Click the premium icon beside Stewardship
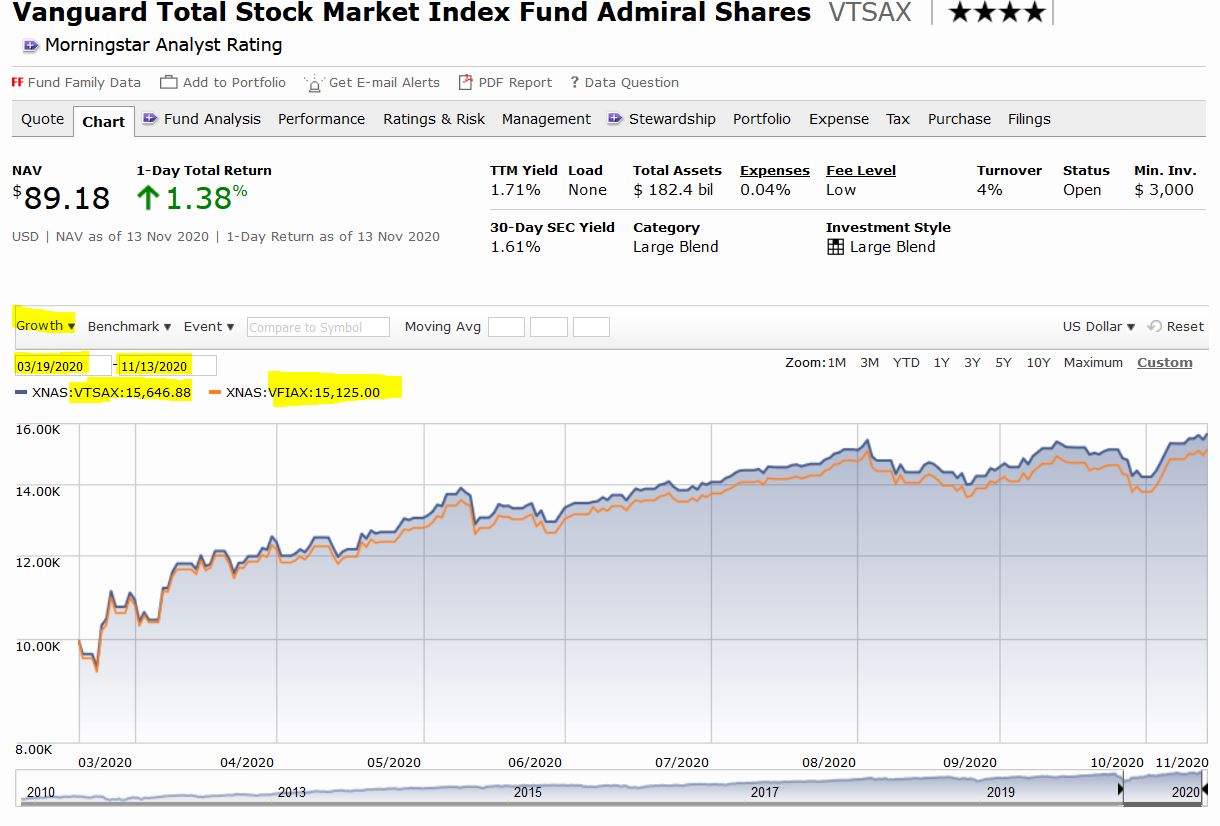Screen dimensions: 1220x826 pos(615,118)
